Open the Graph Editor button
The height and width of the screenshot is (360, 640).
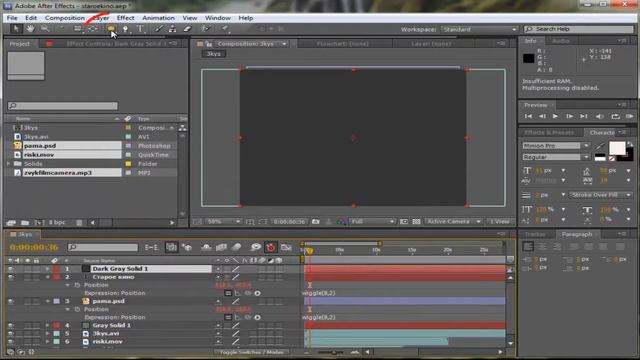286,247
